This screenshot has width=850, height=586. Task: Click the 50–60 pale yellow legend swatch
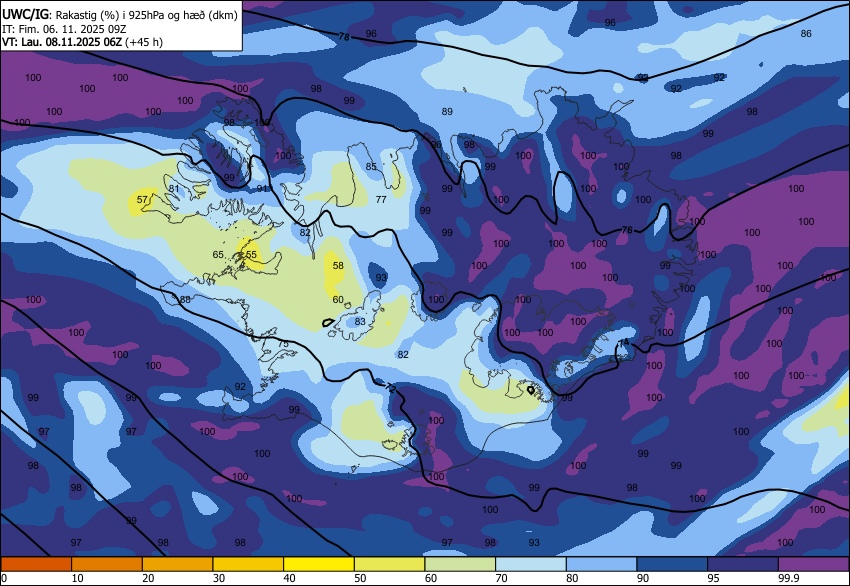click(389, 564)
